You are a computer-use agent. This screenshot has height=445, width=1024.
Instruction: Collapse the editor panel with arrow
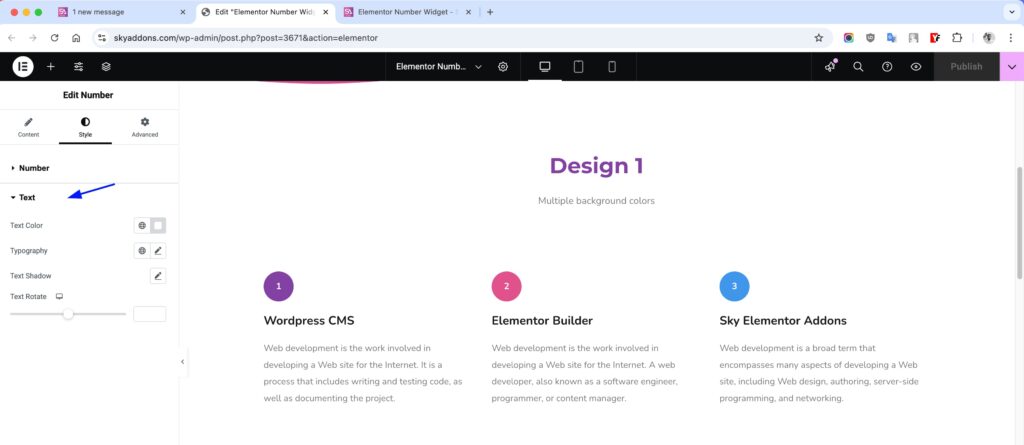coord(182,361)
